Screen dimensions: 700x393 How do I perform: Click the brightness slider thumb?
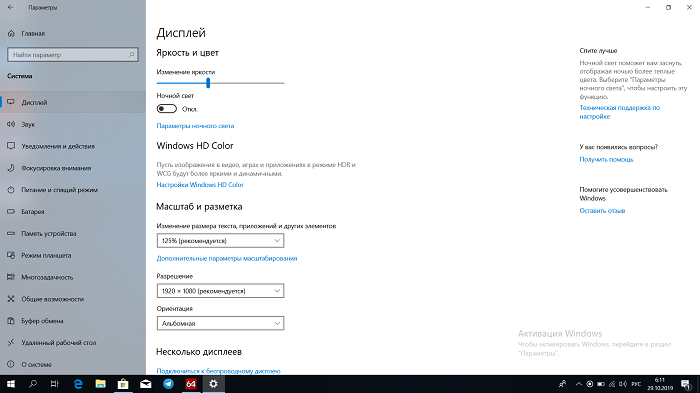tap(208, 83)
